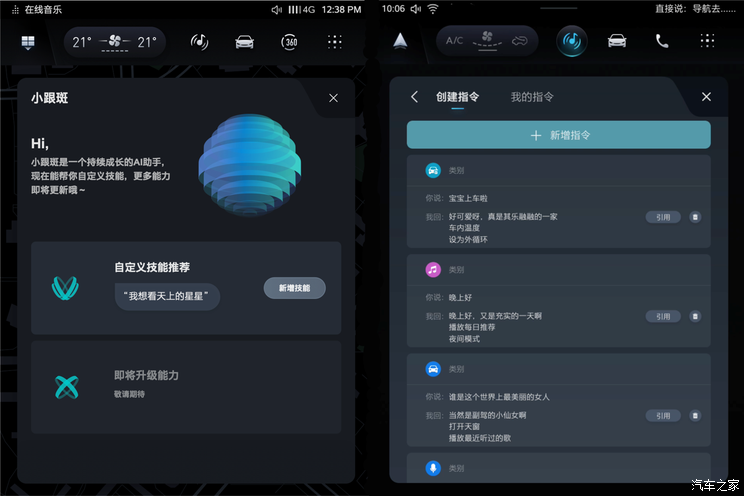Image resolution: width=744 pixels, height=496 pixels.
Task: Go back using the left chevron
Action: click(415, 97)
